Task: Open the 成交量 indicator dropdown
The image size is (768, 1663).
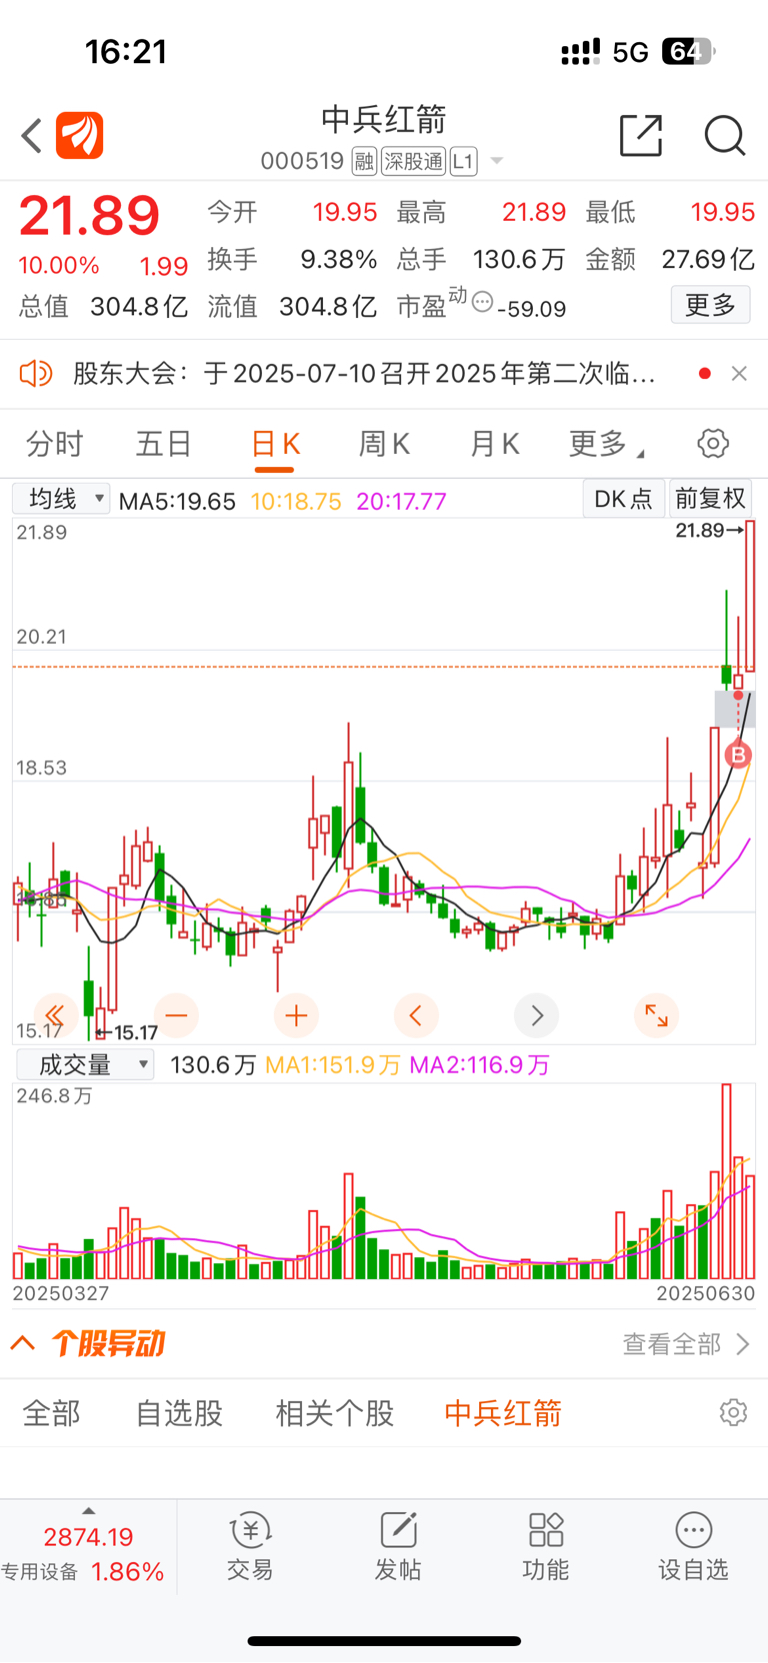Action: click(x=85, y=1064)
